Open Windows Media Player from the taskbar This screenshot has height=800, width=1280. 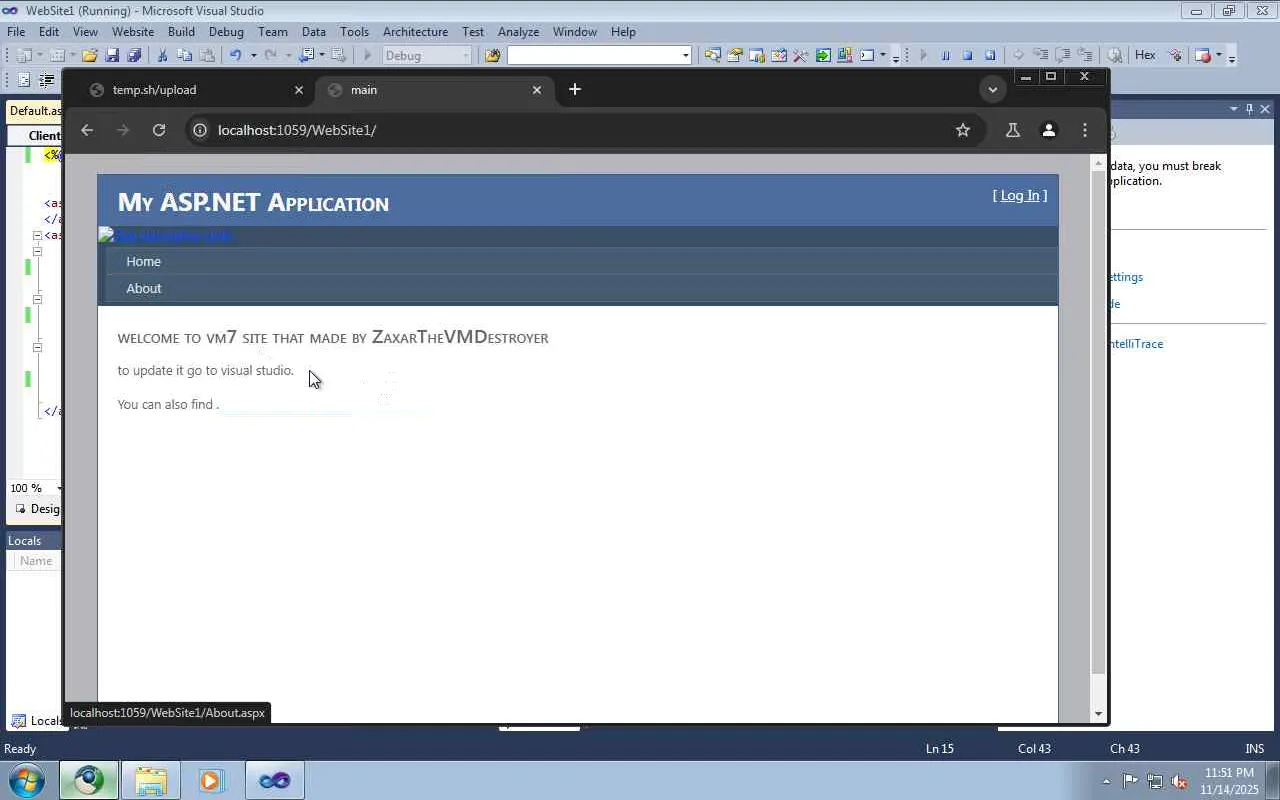click(x=211, y=781)
